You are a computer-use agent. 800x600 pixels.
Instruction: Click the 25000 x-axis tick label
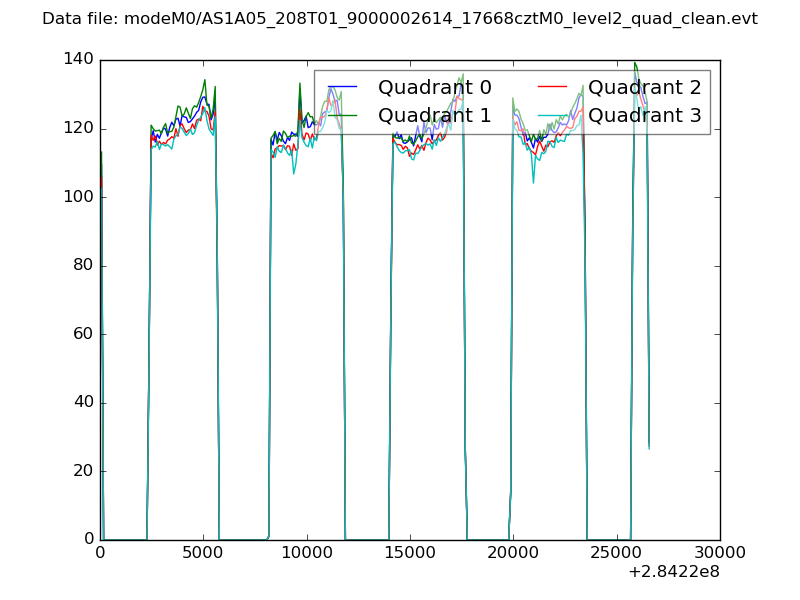pos(616,552)
